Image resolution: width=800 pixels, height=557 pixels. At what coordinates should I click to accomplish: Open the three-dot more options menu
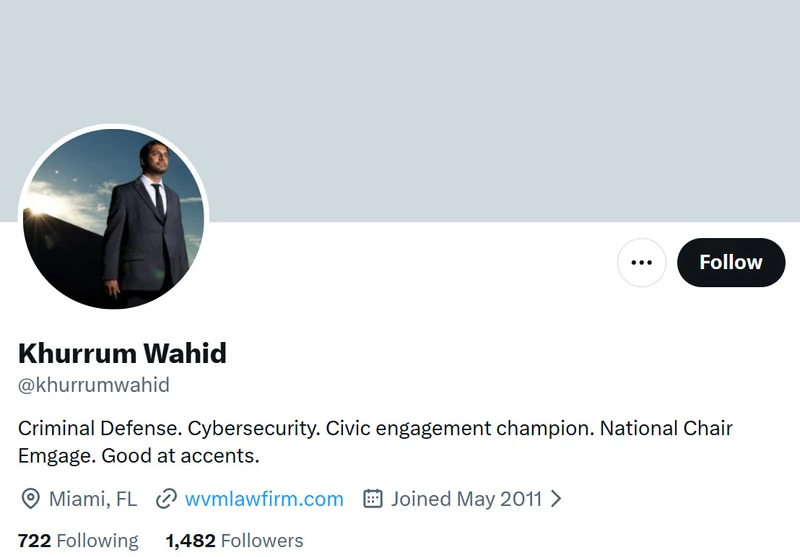641,262
